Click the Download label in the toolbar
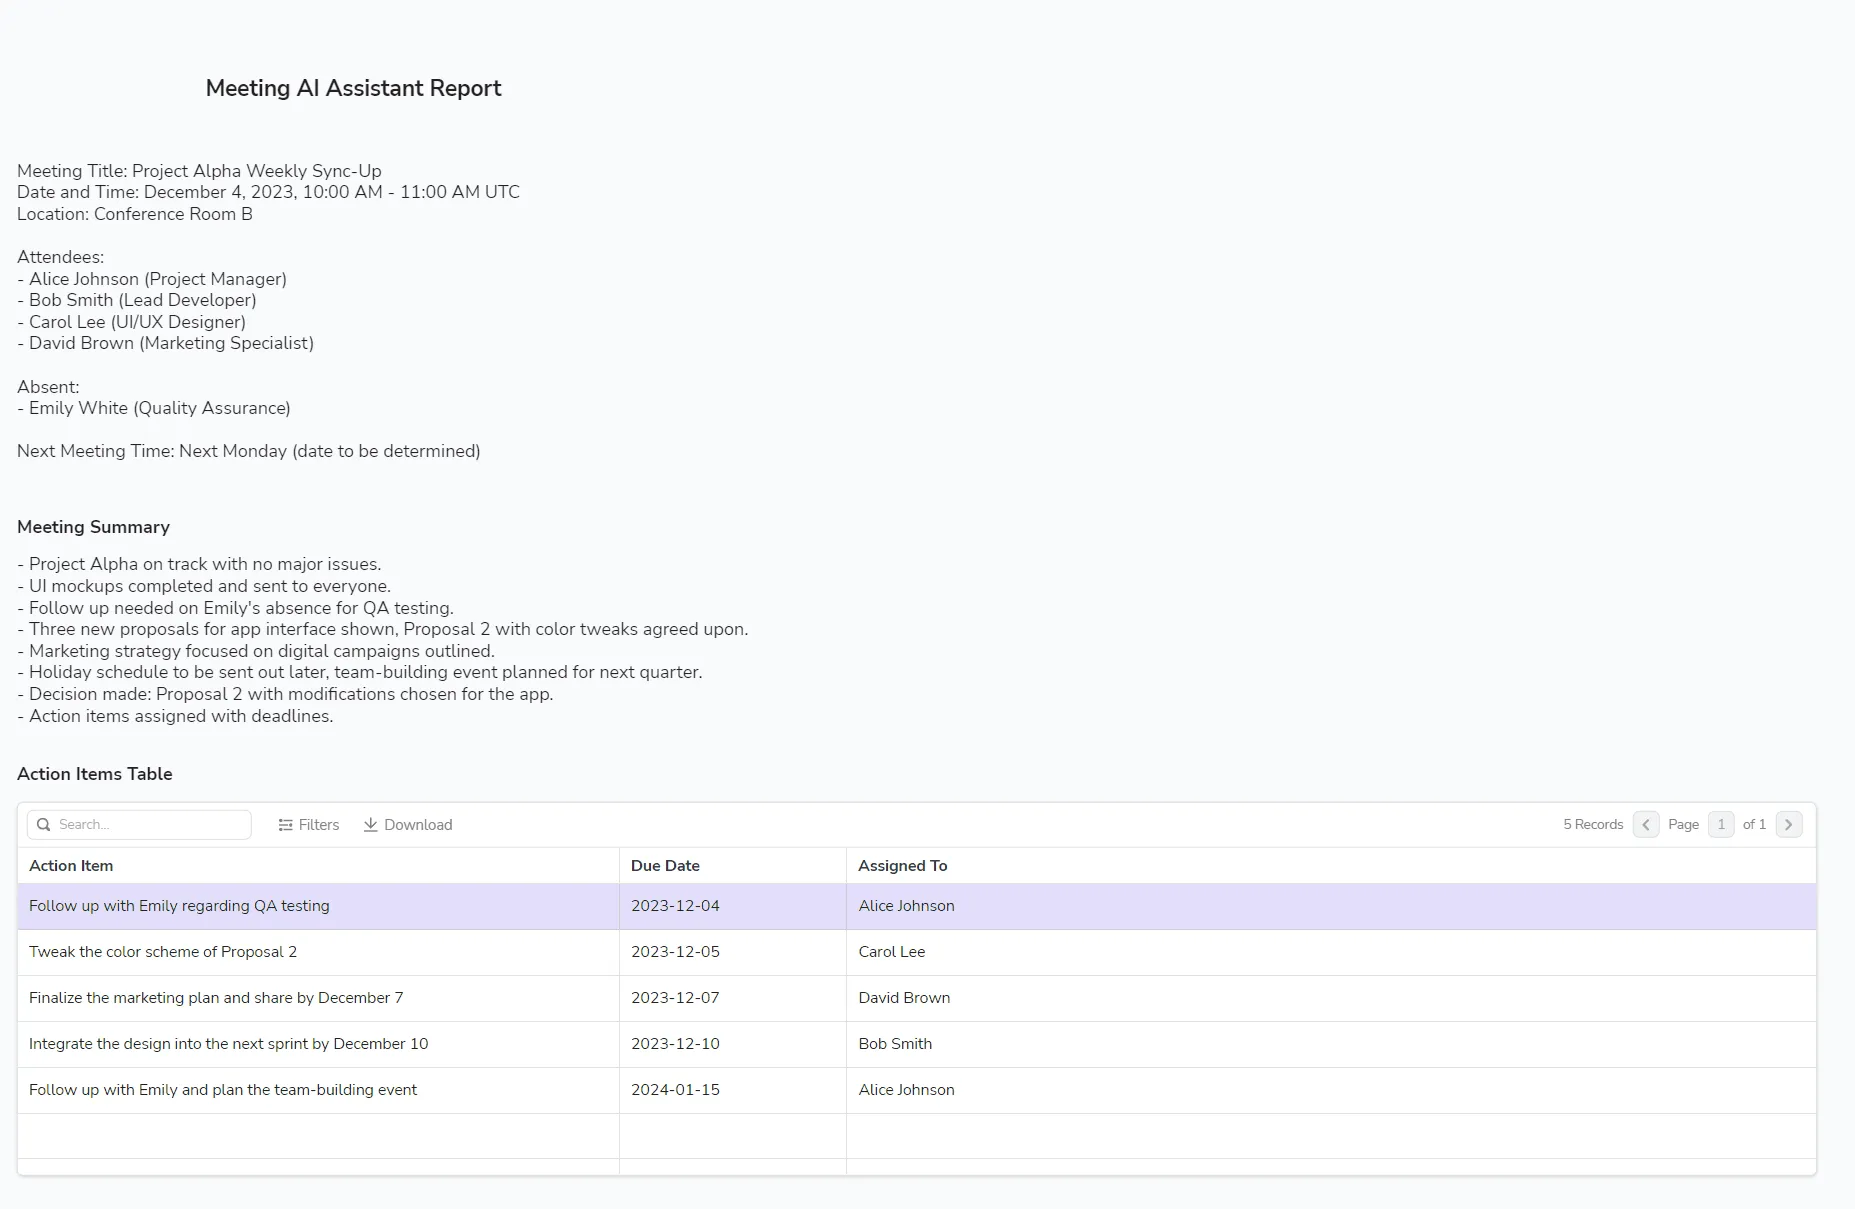 pos(417,824)
